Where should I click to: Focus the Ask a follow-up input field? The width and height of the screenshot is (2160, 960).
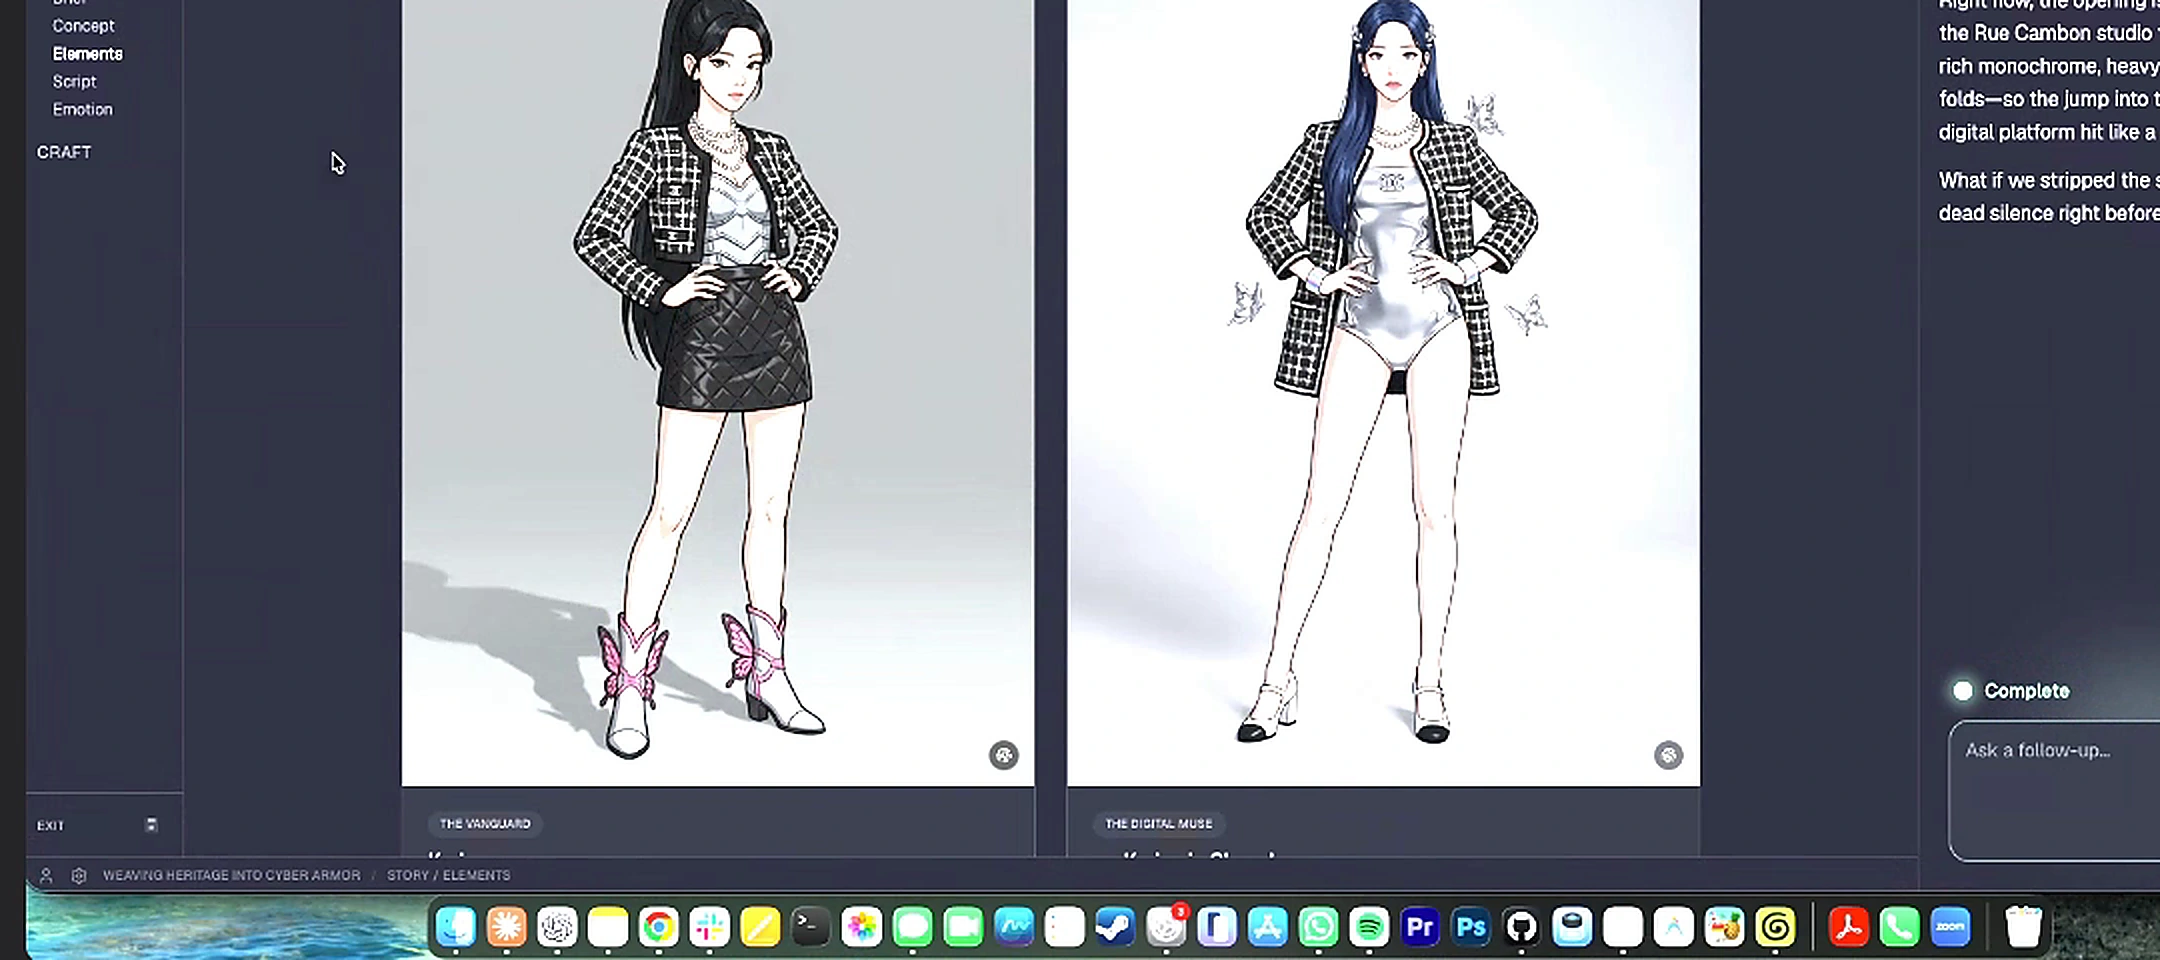tap(2055, 790)
